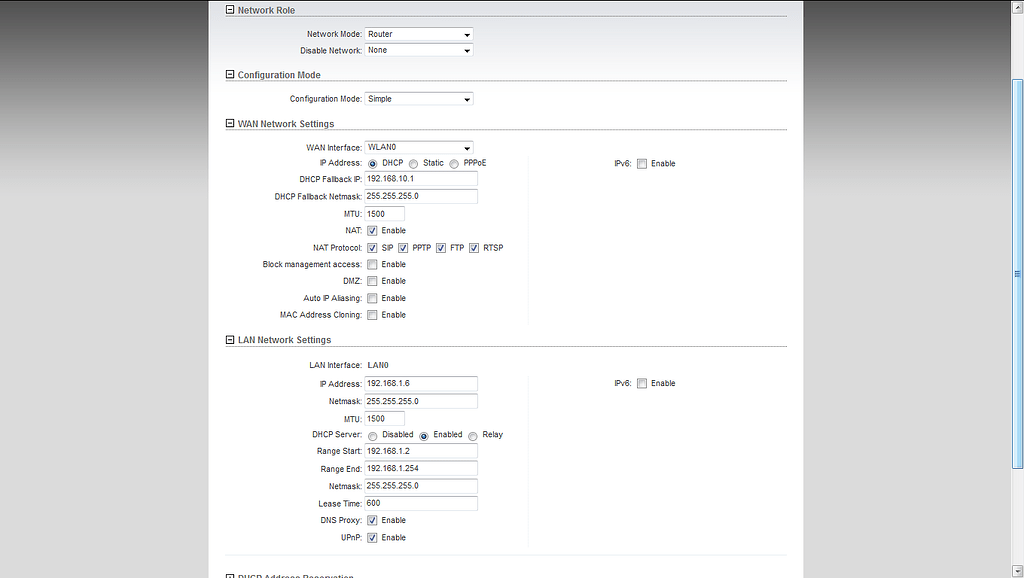Viewport: 1024px width, 578px height.
Task: Collapse the Configuration Mode section
Action: coord(229,74)
